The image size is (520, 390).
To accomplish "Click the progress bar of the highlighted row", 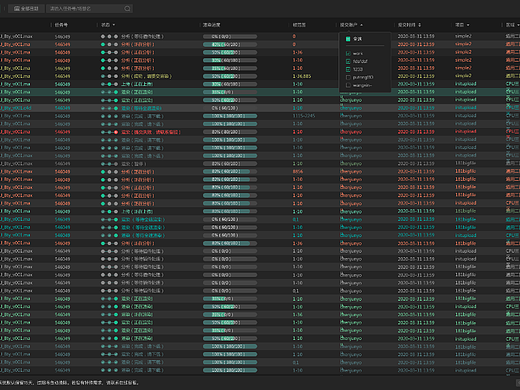I will (230, 92).
